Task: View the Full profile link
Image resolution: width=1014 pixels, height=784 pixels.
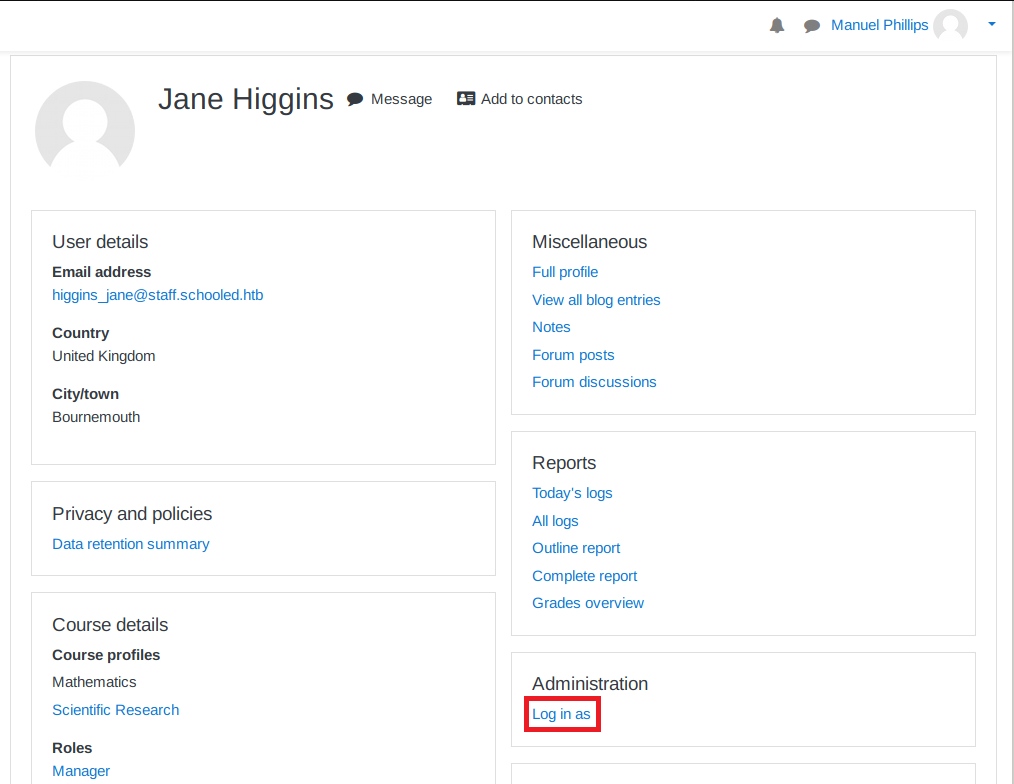Action: [x=565, y=272]
